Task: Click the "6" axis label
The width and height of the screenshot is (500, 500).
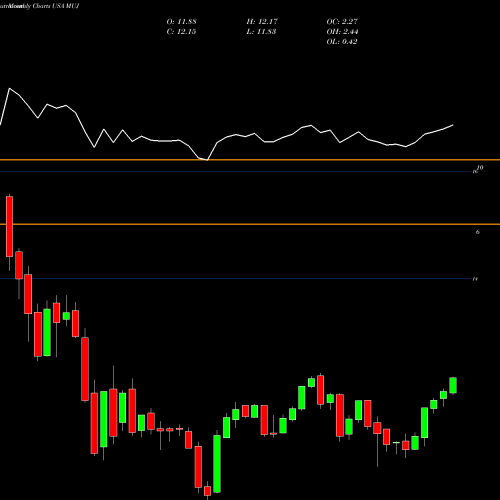Action: point(478,232)
